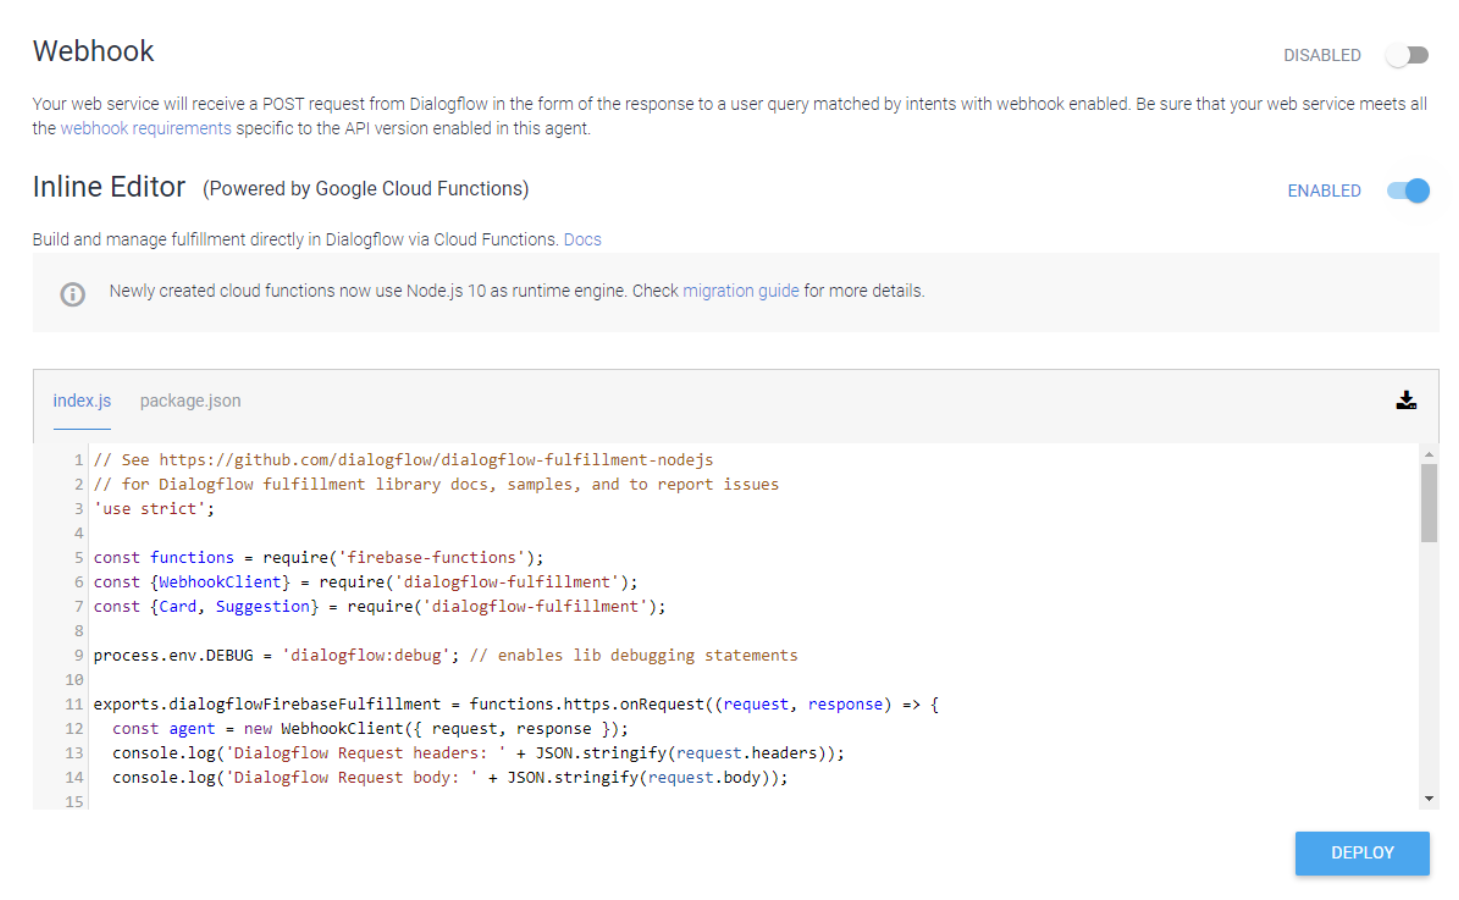1459x900 pixels.
Task: Deploy the cloud function
Action: (1362, 853)
